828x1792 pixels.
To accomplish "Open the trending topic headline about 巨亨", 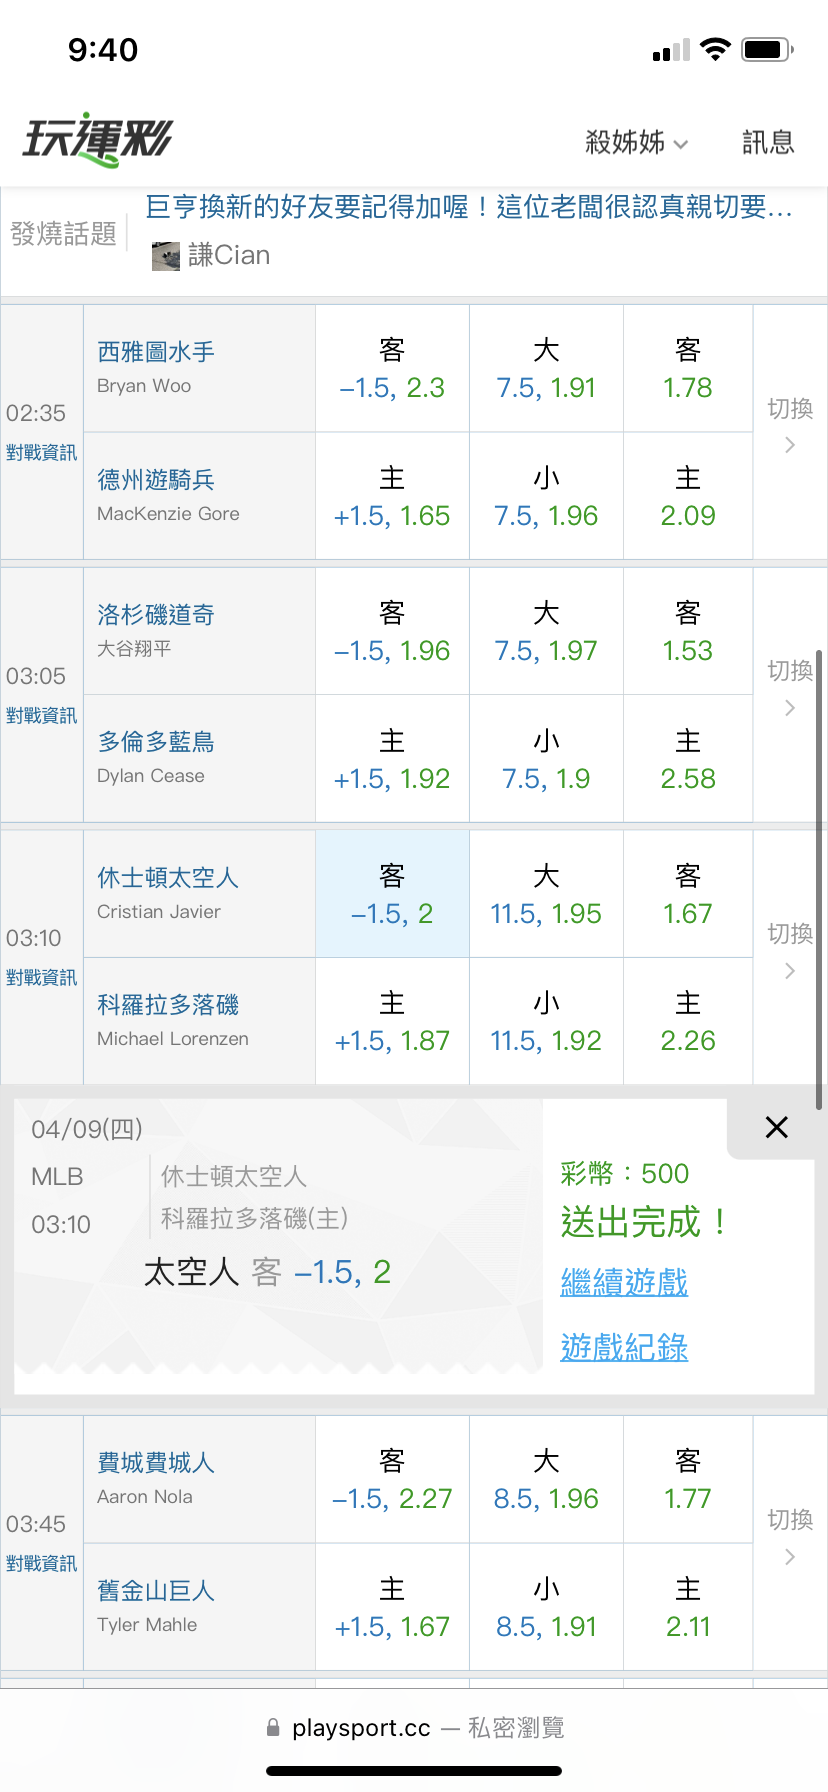I will 468,207.
